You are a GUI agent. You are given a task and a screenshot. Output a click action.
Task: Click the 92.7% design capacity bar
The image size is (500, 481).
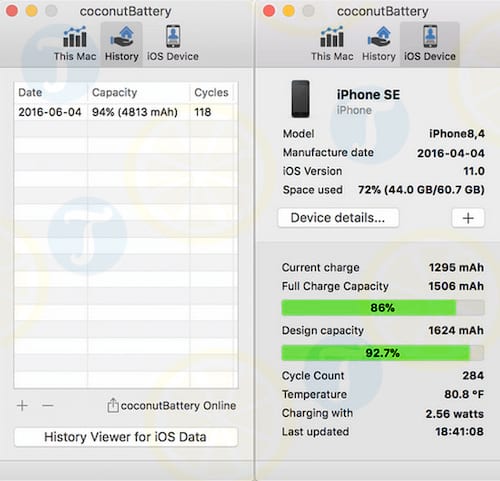tap(383, 353)
